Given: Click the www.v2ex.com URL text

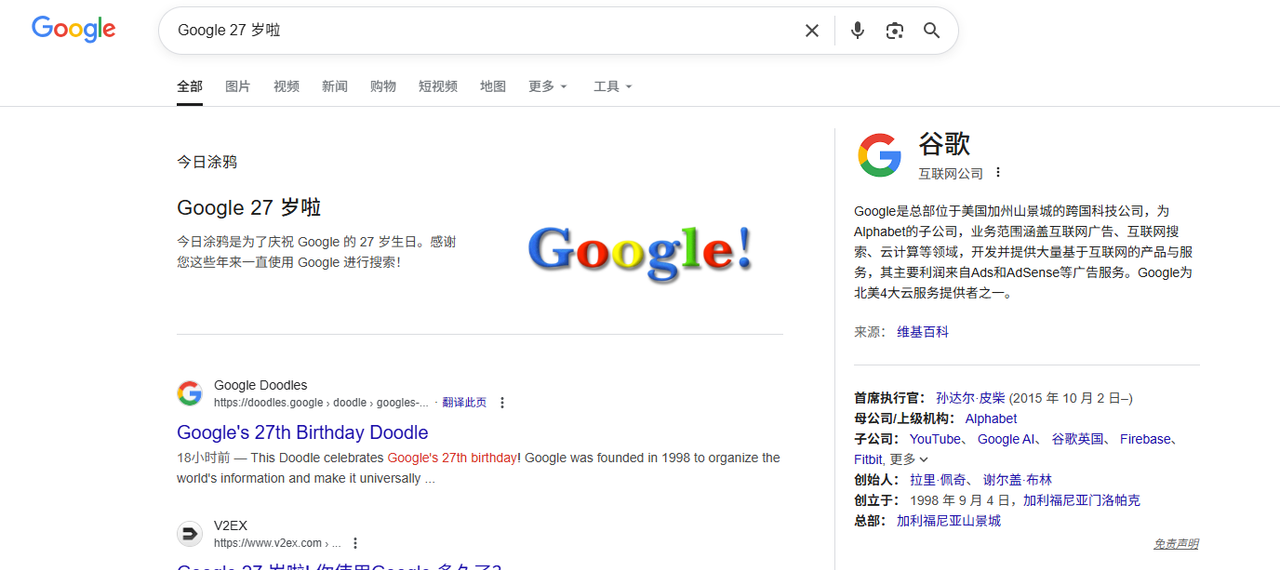Looking at the screenshot, I should point(278,543).
